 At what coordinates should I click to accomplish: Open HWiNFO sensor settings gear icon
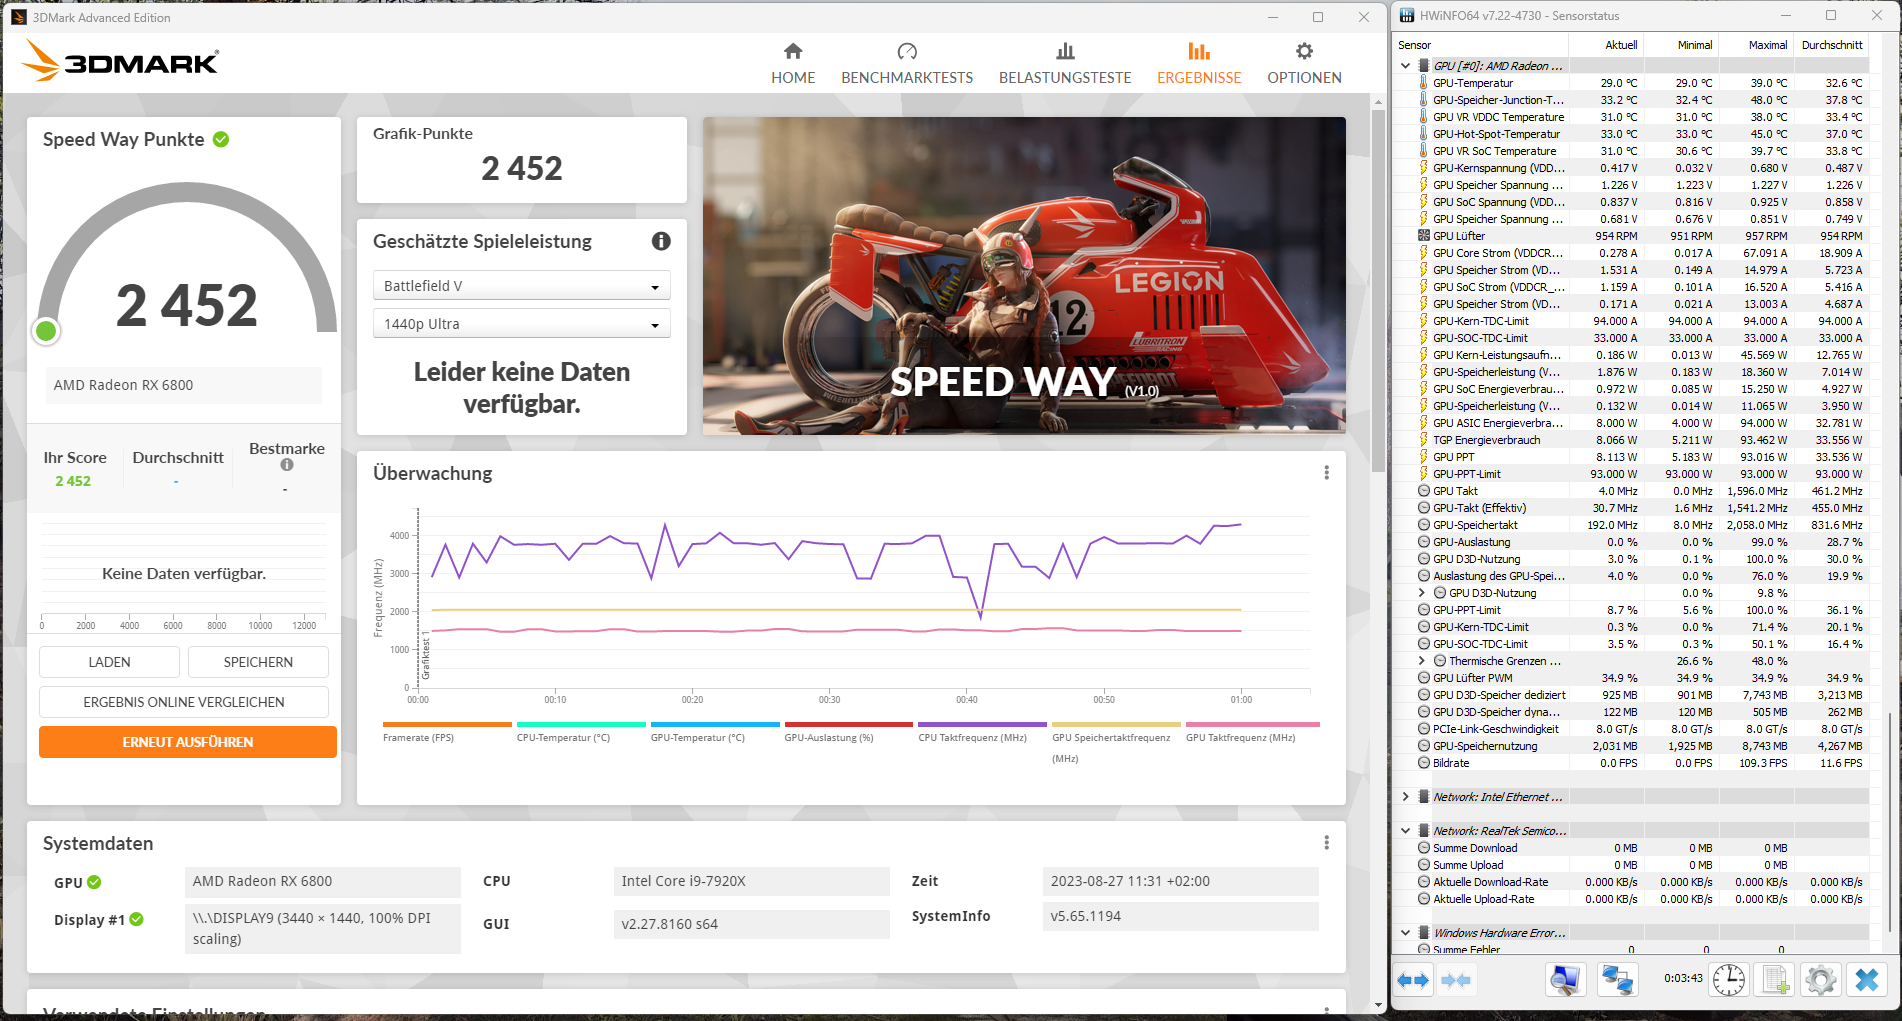pyautogui.click(x=1821, y=980)
